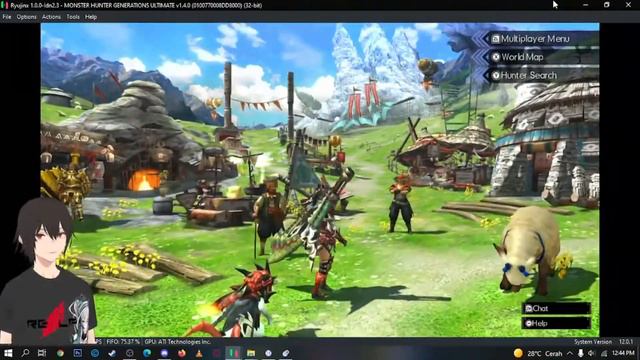Open Microsoft Edge from the taskbar
Image resolution: width=640 pixels, height=360 pixels.
point(147,353)
